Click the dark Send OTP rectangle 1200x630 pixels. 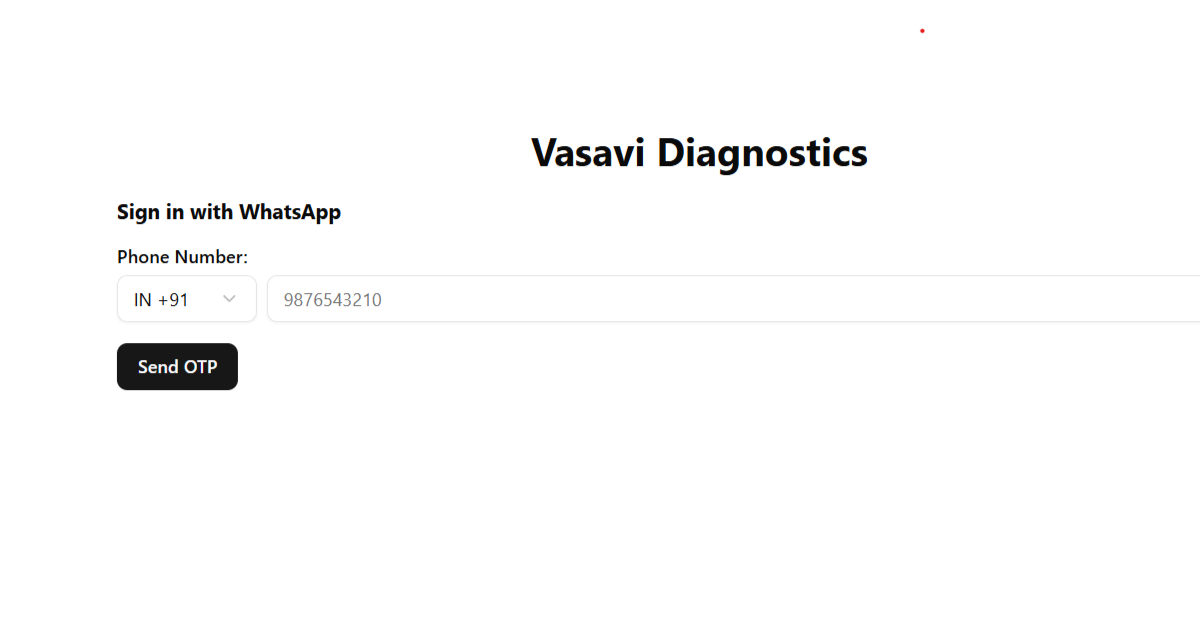pos(177,366)
